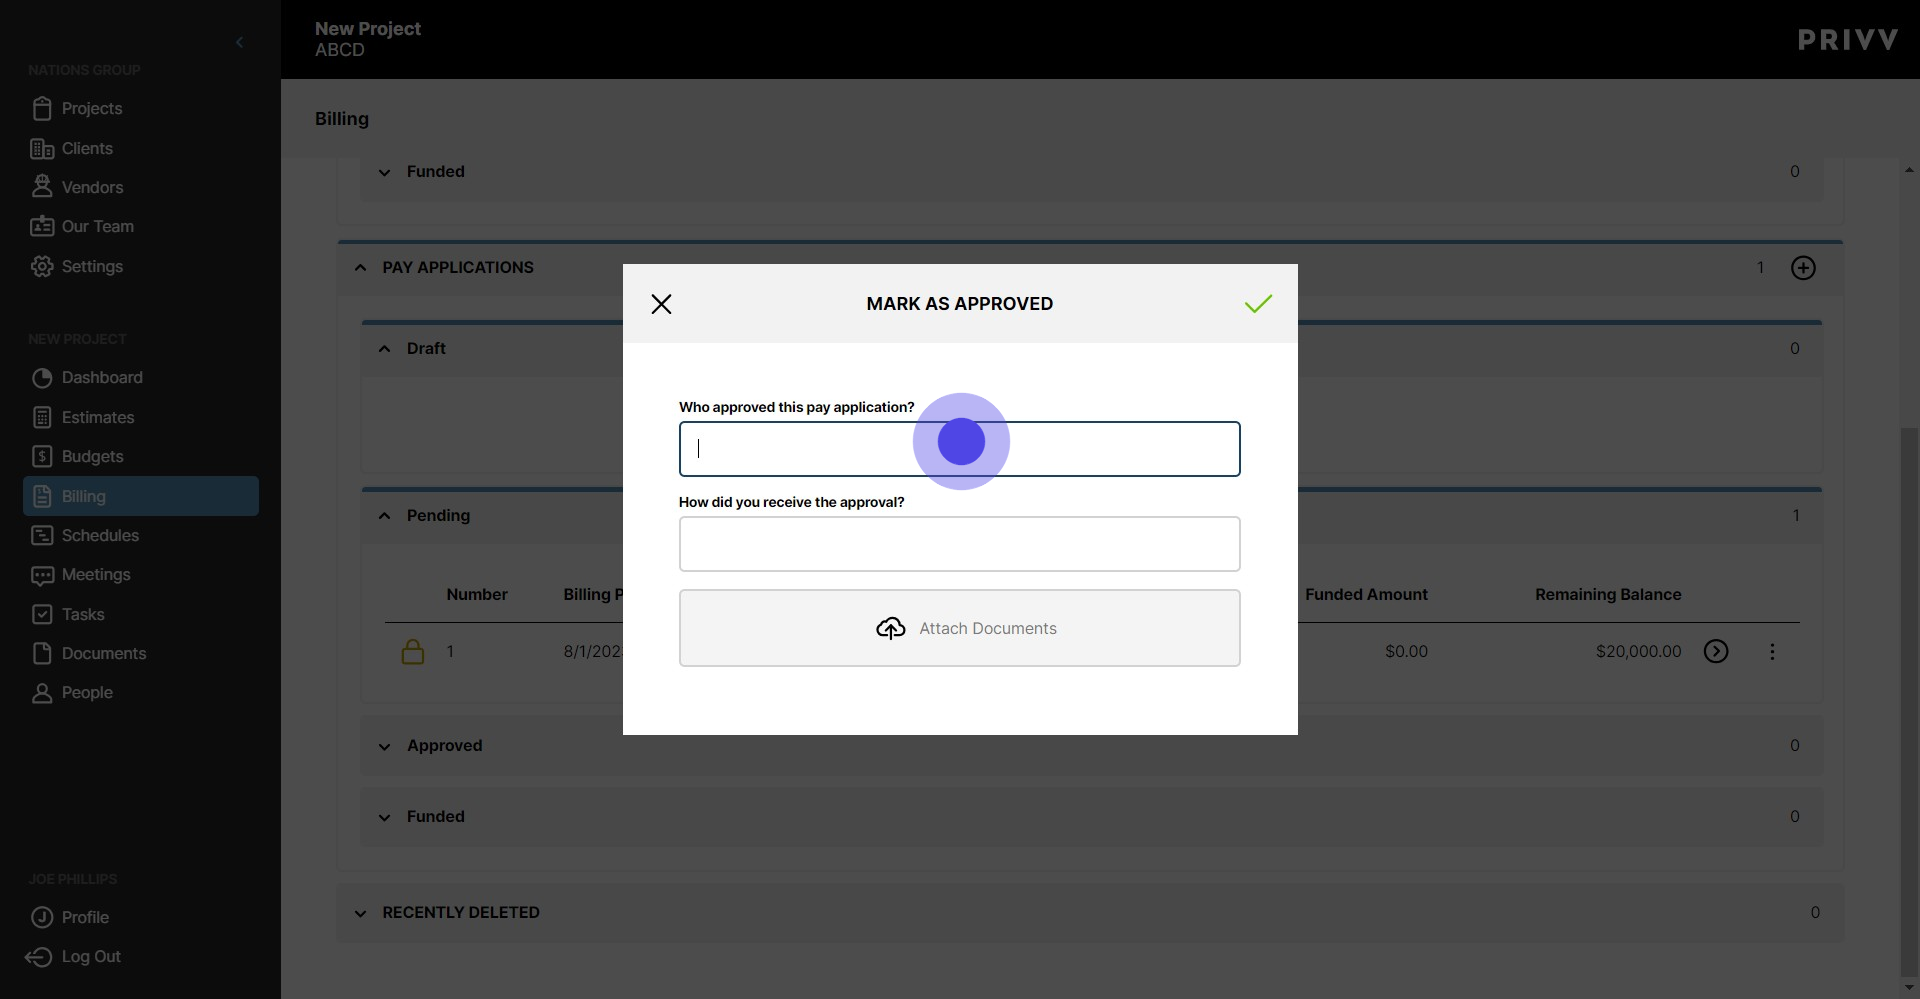Image resolution: width=1920 pixels, height=999 pixels.
Task: Open People page
Action: [87, 692]
